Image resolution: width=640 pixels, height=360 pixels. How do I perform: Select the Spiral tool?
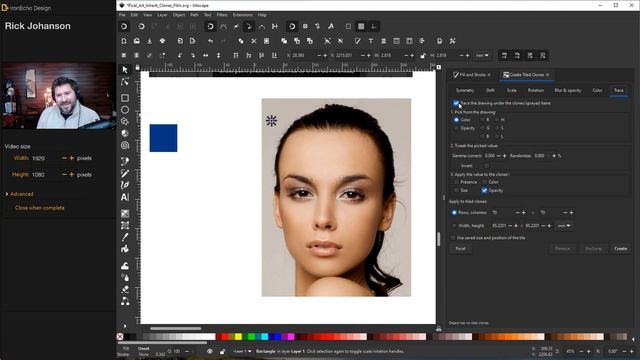point(125,145)
